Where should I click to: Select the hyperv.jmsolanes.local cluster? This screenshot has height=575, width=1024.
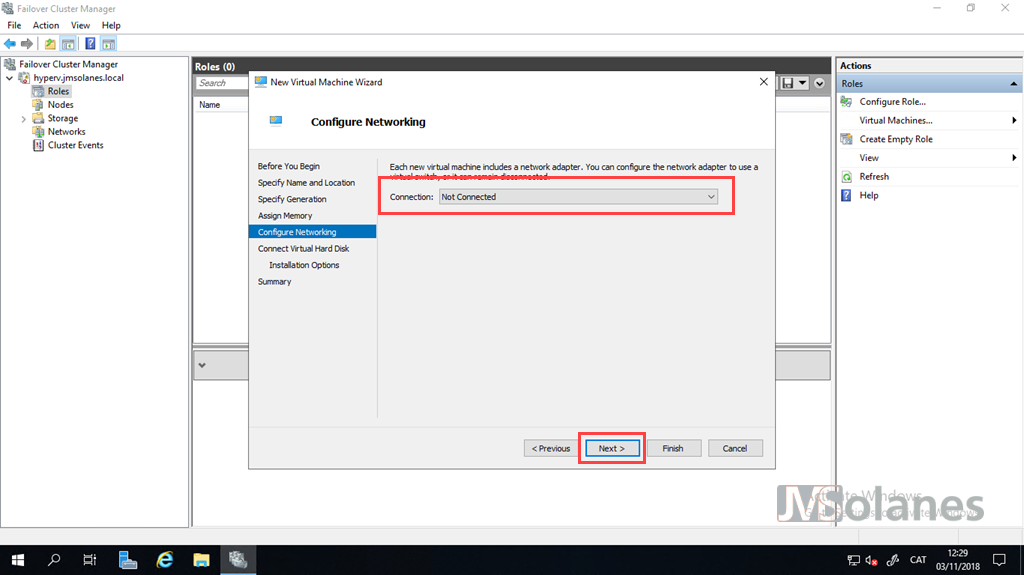click(78, 78)
